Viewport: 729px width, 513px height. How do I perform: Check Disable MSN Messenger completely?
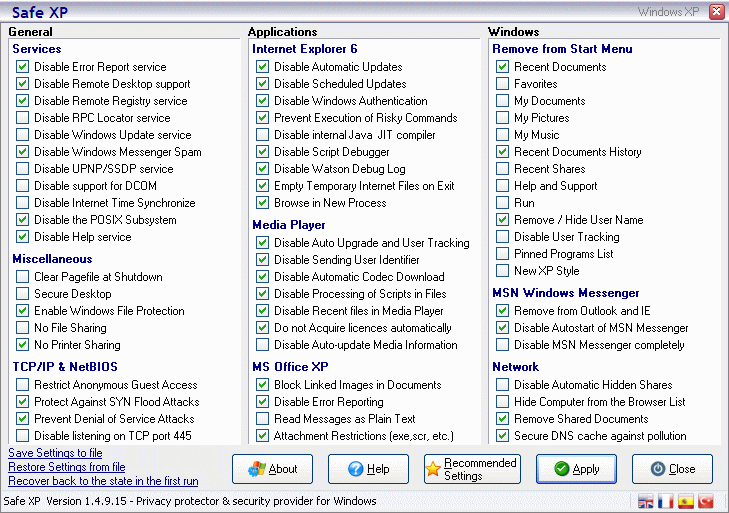[502, 345]
